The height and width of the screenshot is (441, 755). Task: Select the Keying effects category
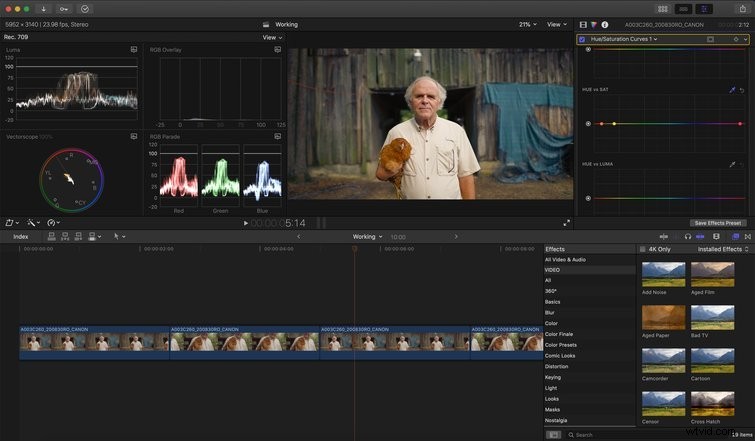click(x=553, y=377)
